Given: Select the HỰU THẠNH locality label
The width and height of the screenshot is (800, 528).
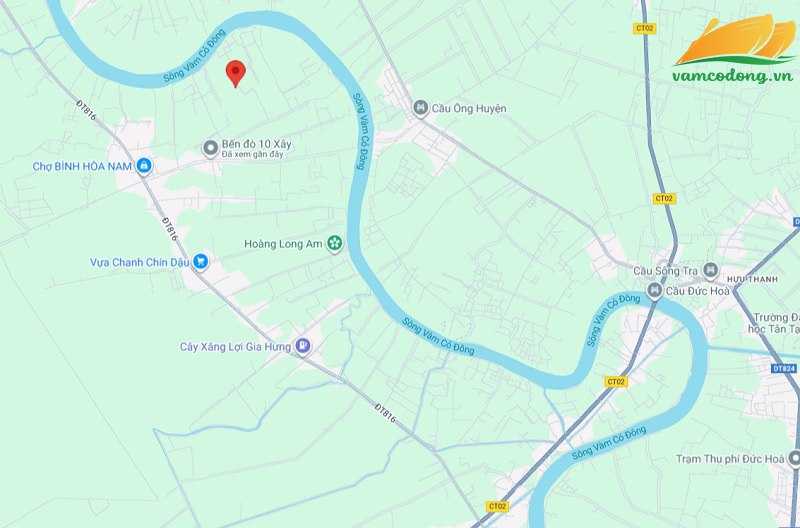Looking at the screenshot, I should tap(752, 280).
